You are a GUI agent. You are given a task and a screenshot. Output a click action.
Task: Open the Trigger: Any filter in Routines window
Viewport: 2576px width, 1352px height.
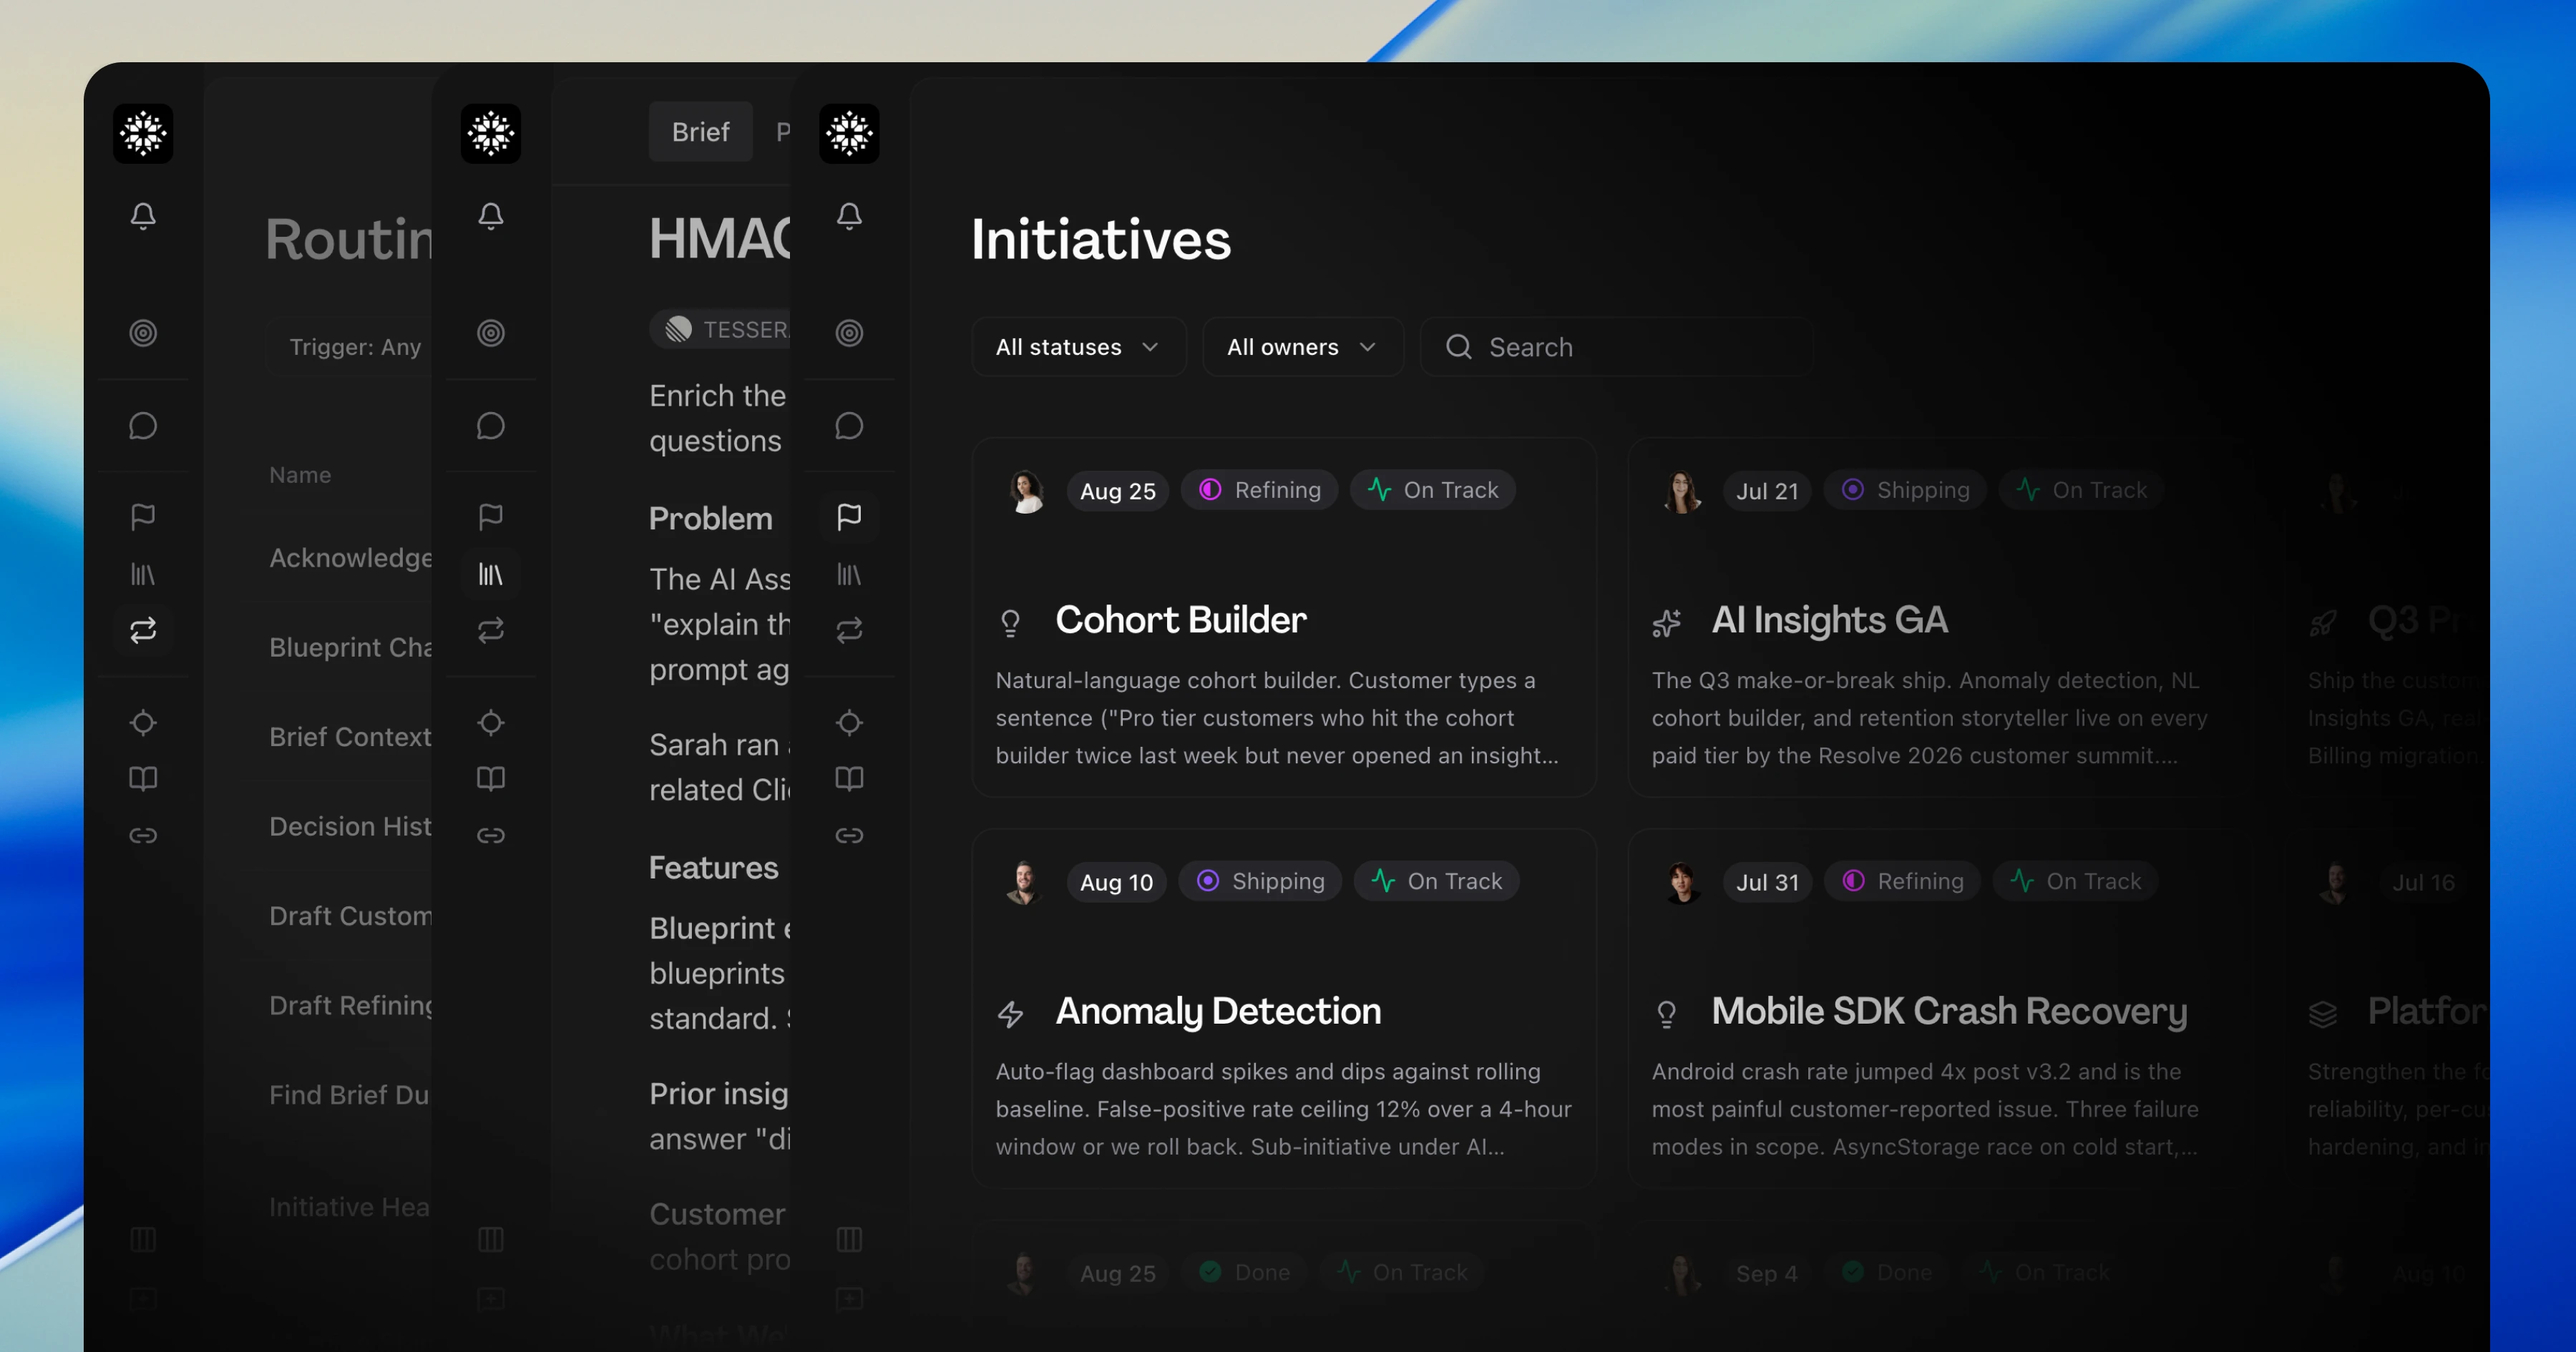coord(350,347)
